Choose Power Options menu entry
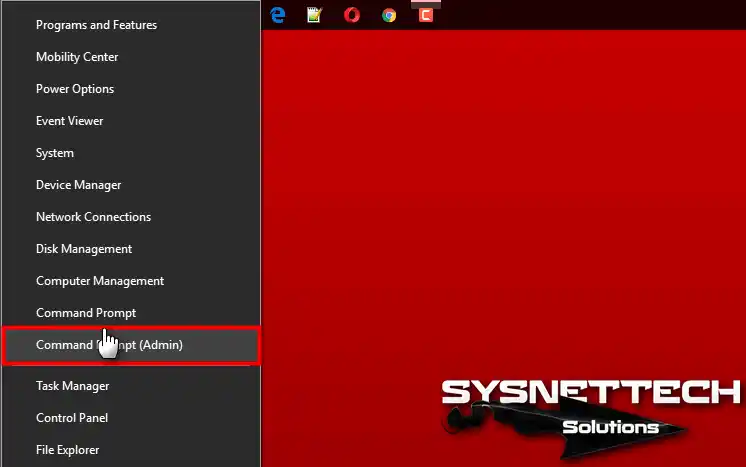This screenshot has height=467, width=746. coord(131,89)
